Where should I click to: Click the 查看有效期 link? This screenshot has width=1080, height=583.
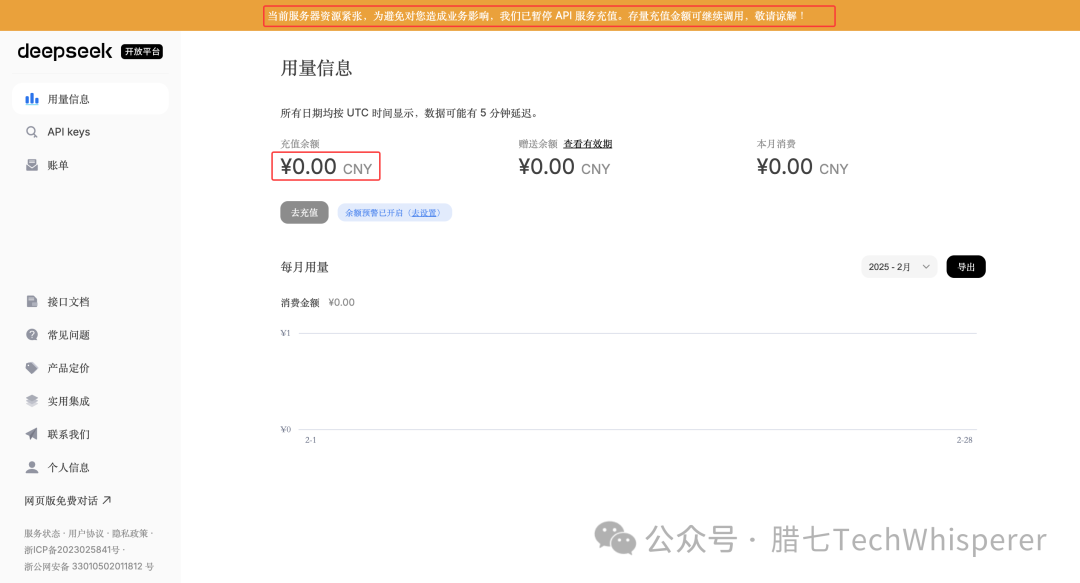tap(589, 143)
